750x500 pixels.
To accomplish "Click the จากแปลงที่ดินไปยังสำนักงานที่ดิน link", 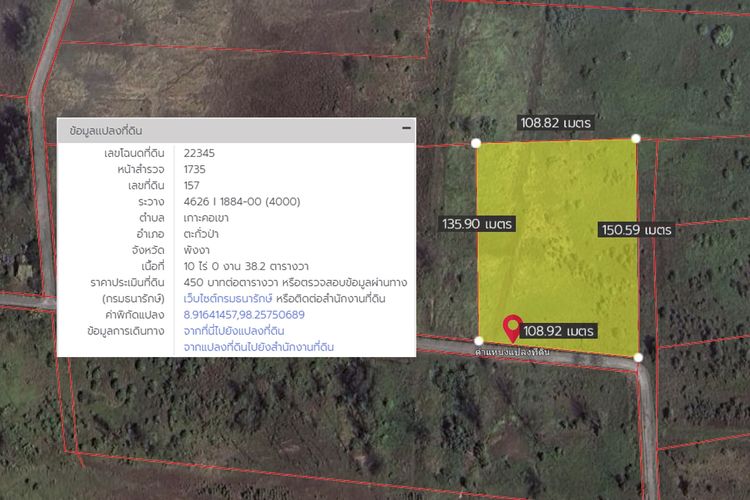I will coord(259,347).
